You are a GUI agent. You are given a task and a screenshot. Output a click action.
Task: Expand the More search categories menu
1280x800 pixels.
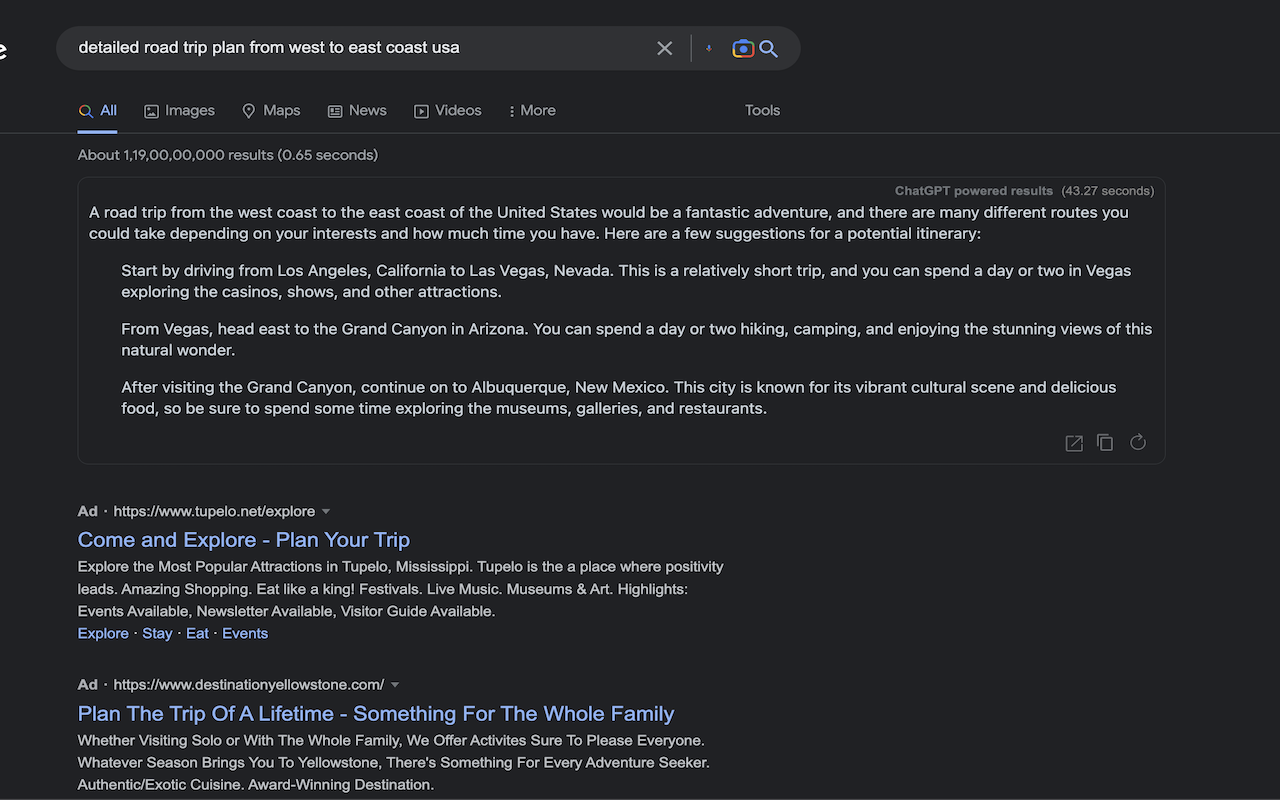pos(532,111)
